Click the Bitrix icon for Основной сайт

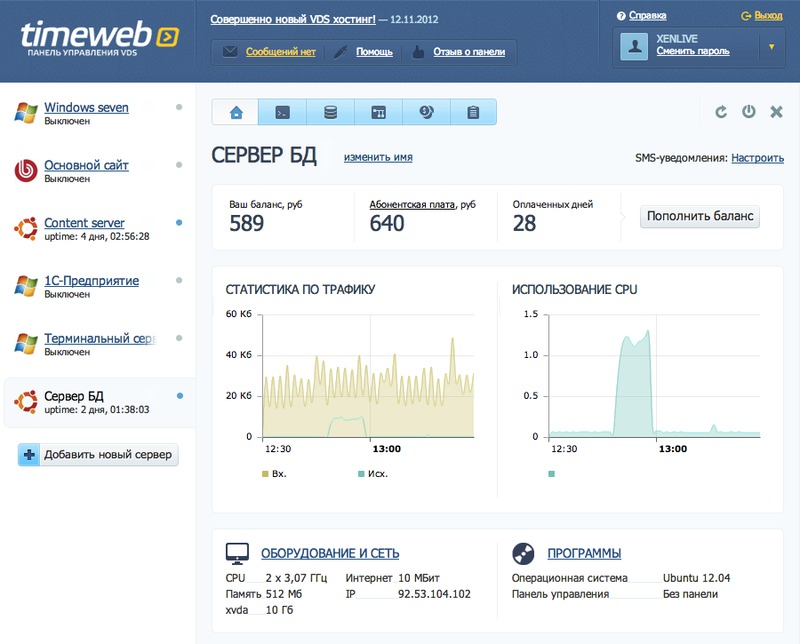coord(26,170)
